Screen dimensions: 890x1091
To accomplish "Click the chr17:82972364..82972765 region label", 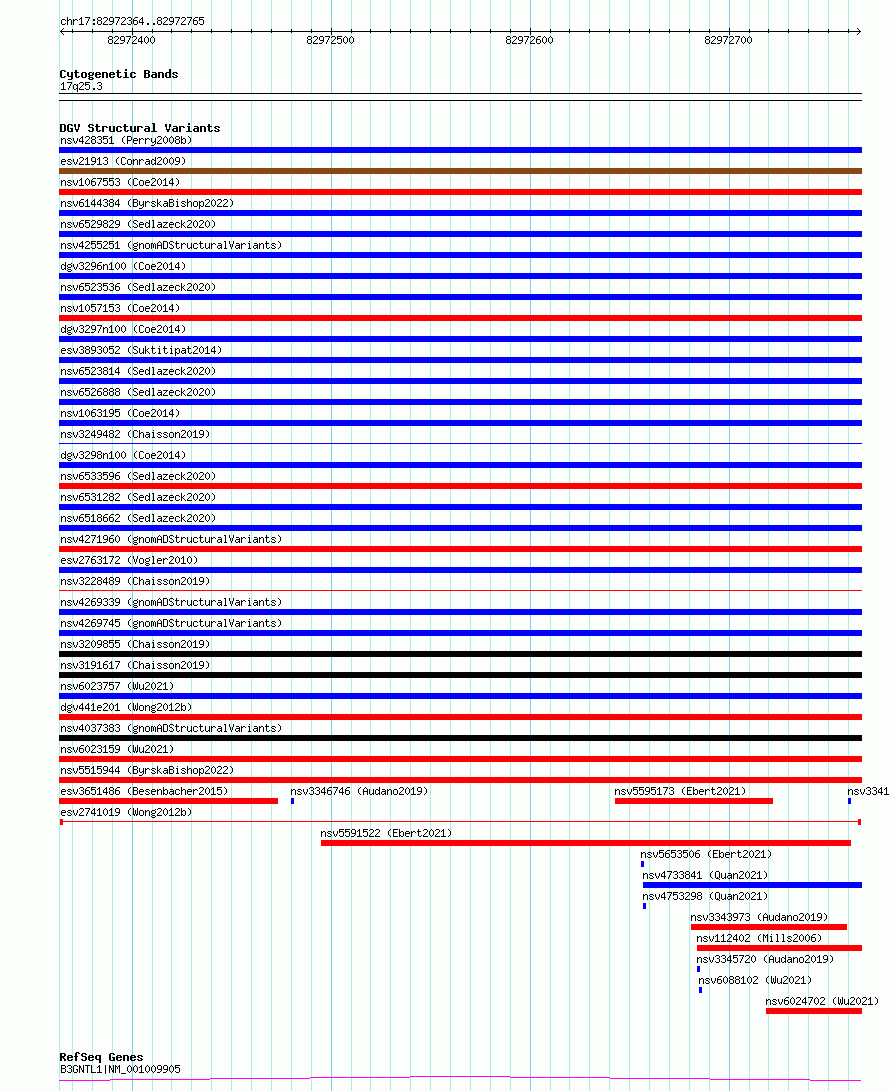I will 132,21.
